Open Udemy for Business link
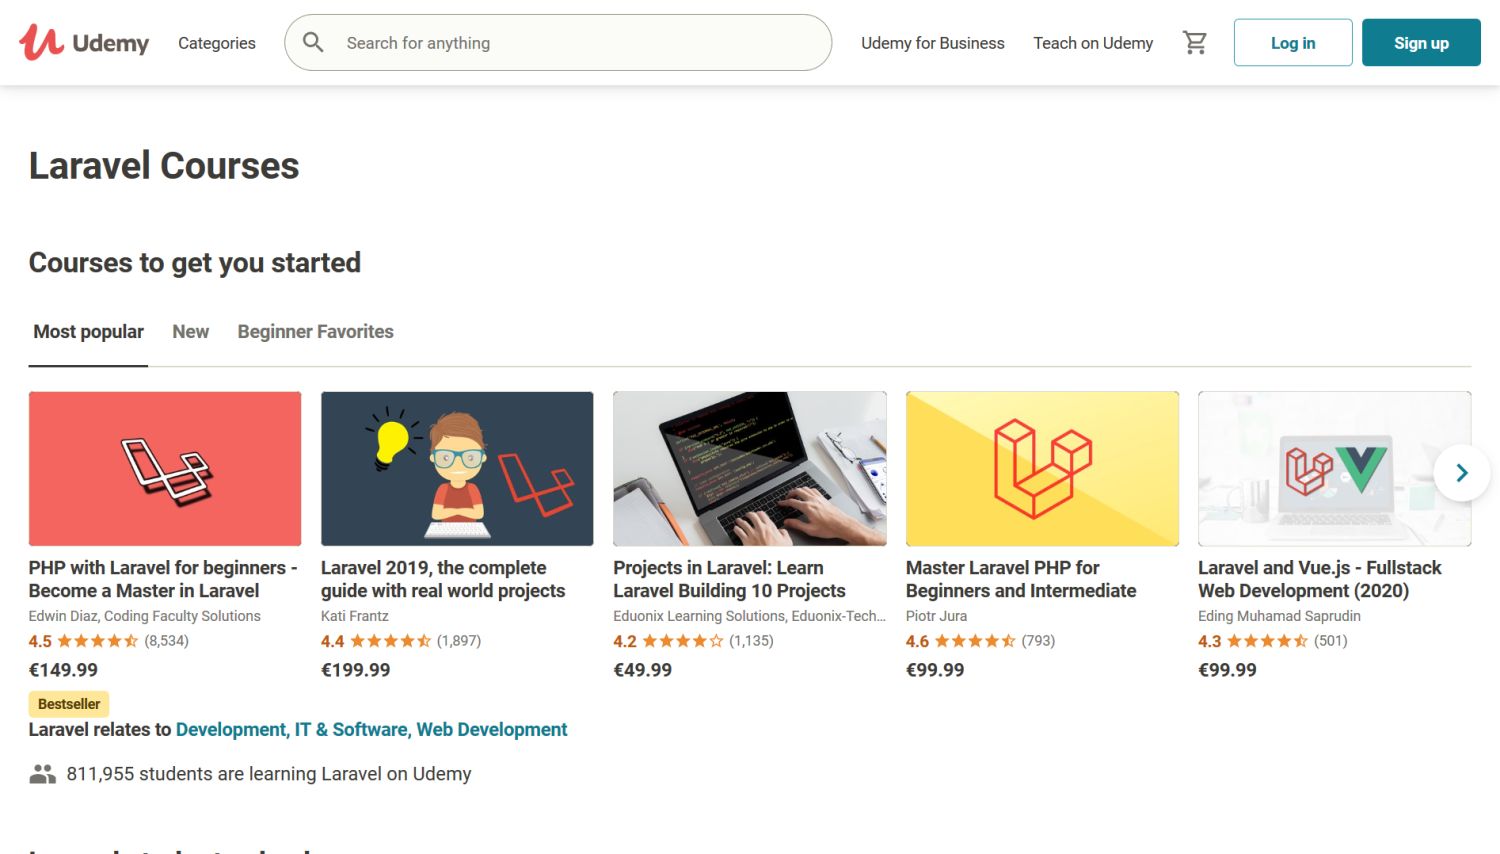The width and height of the screenshot is (1500, 854). pyautogui.click(x=932, y=43)
